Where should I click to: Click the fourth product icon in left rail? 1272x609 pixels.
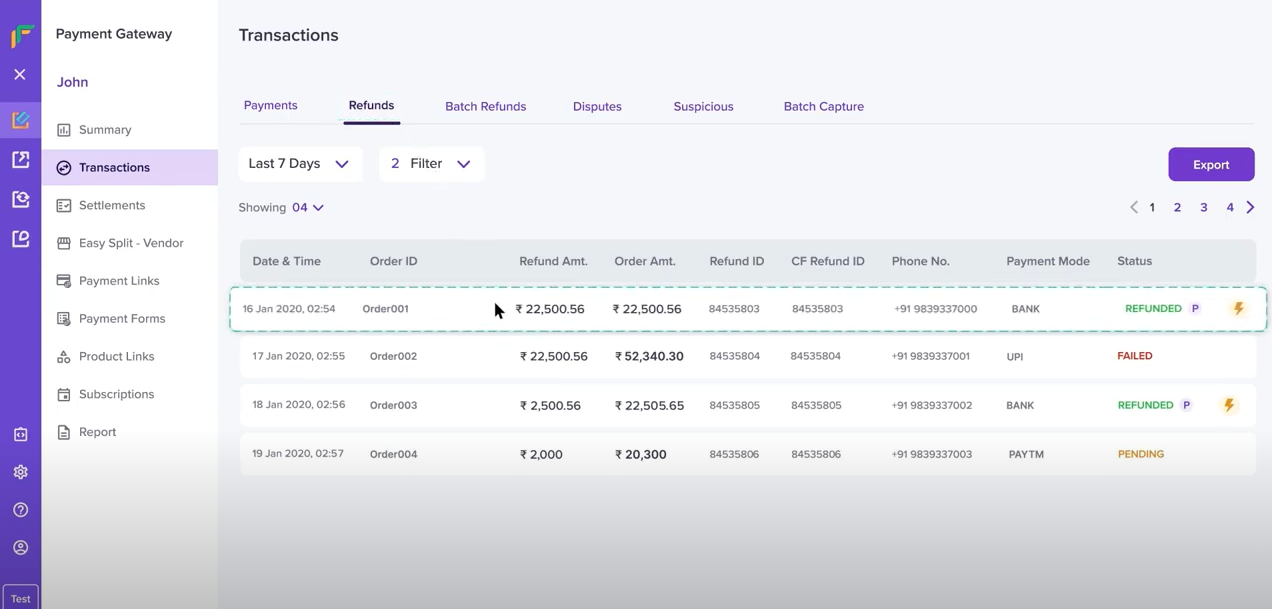(x=20, y=239)
